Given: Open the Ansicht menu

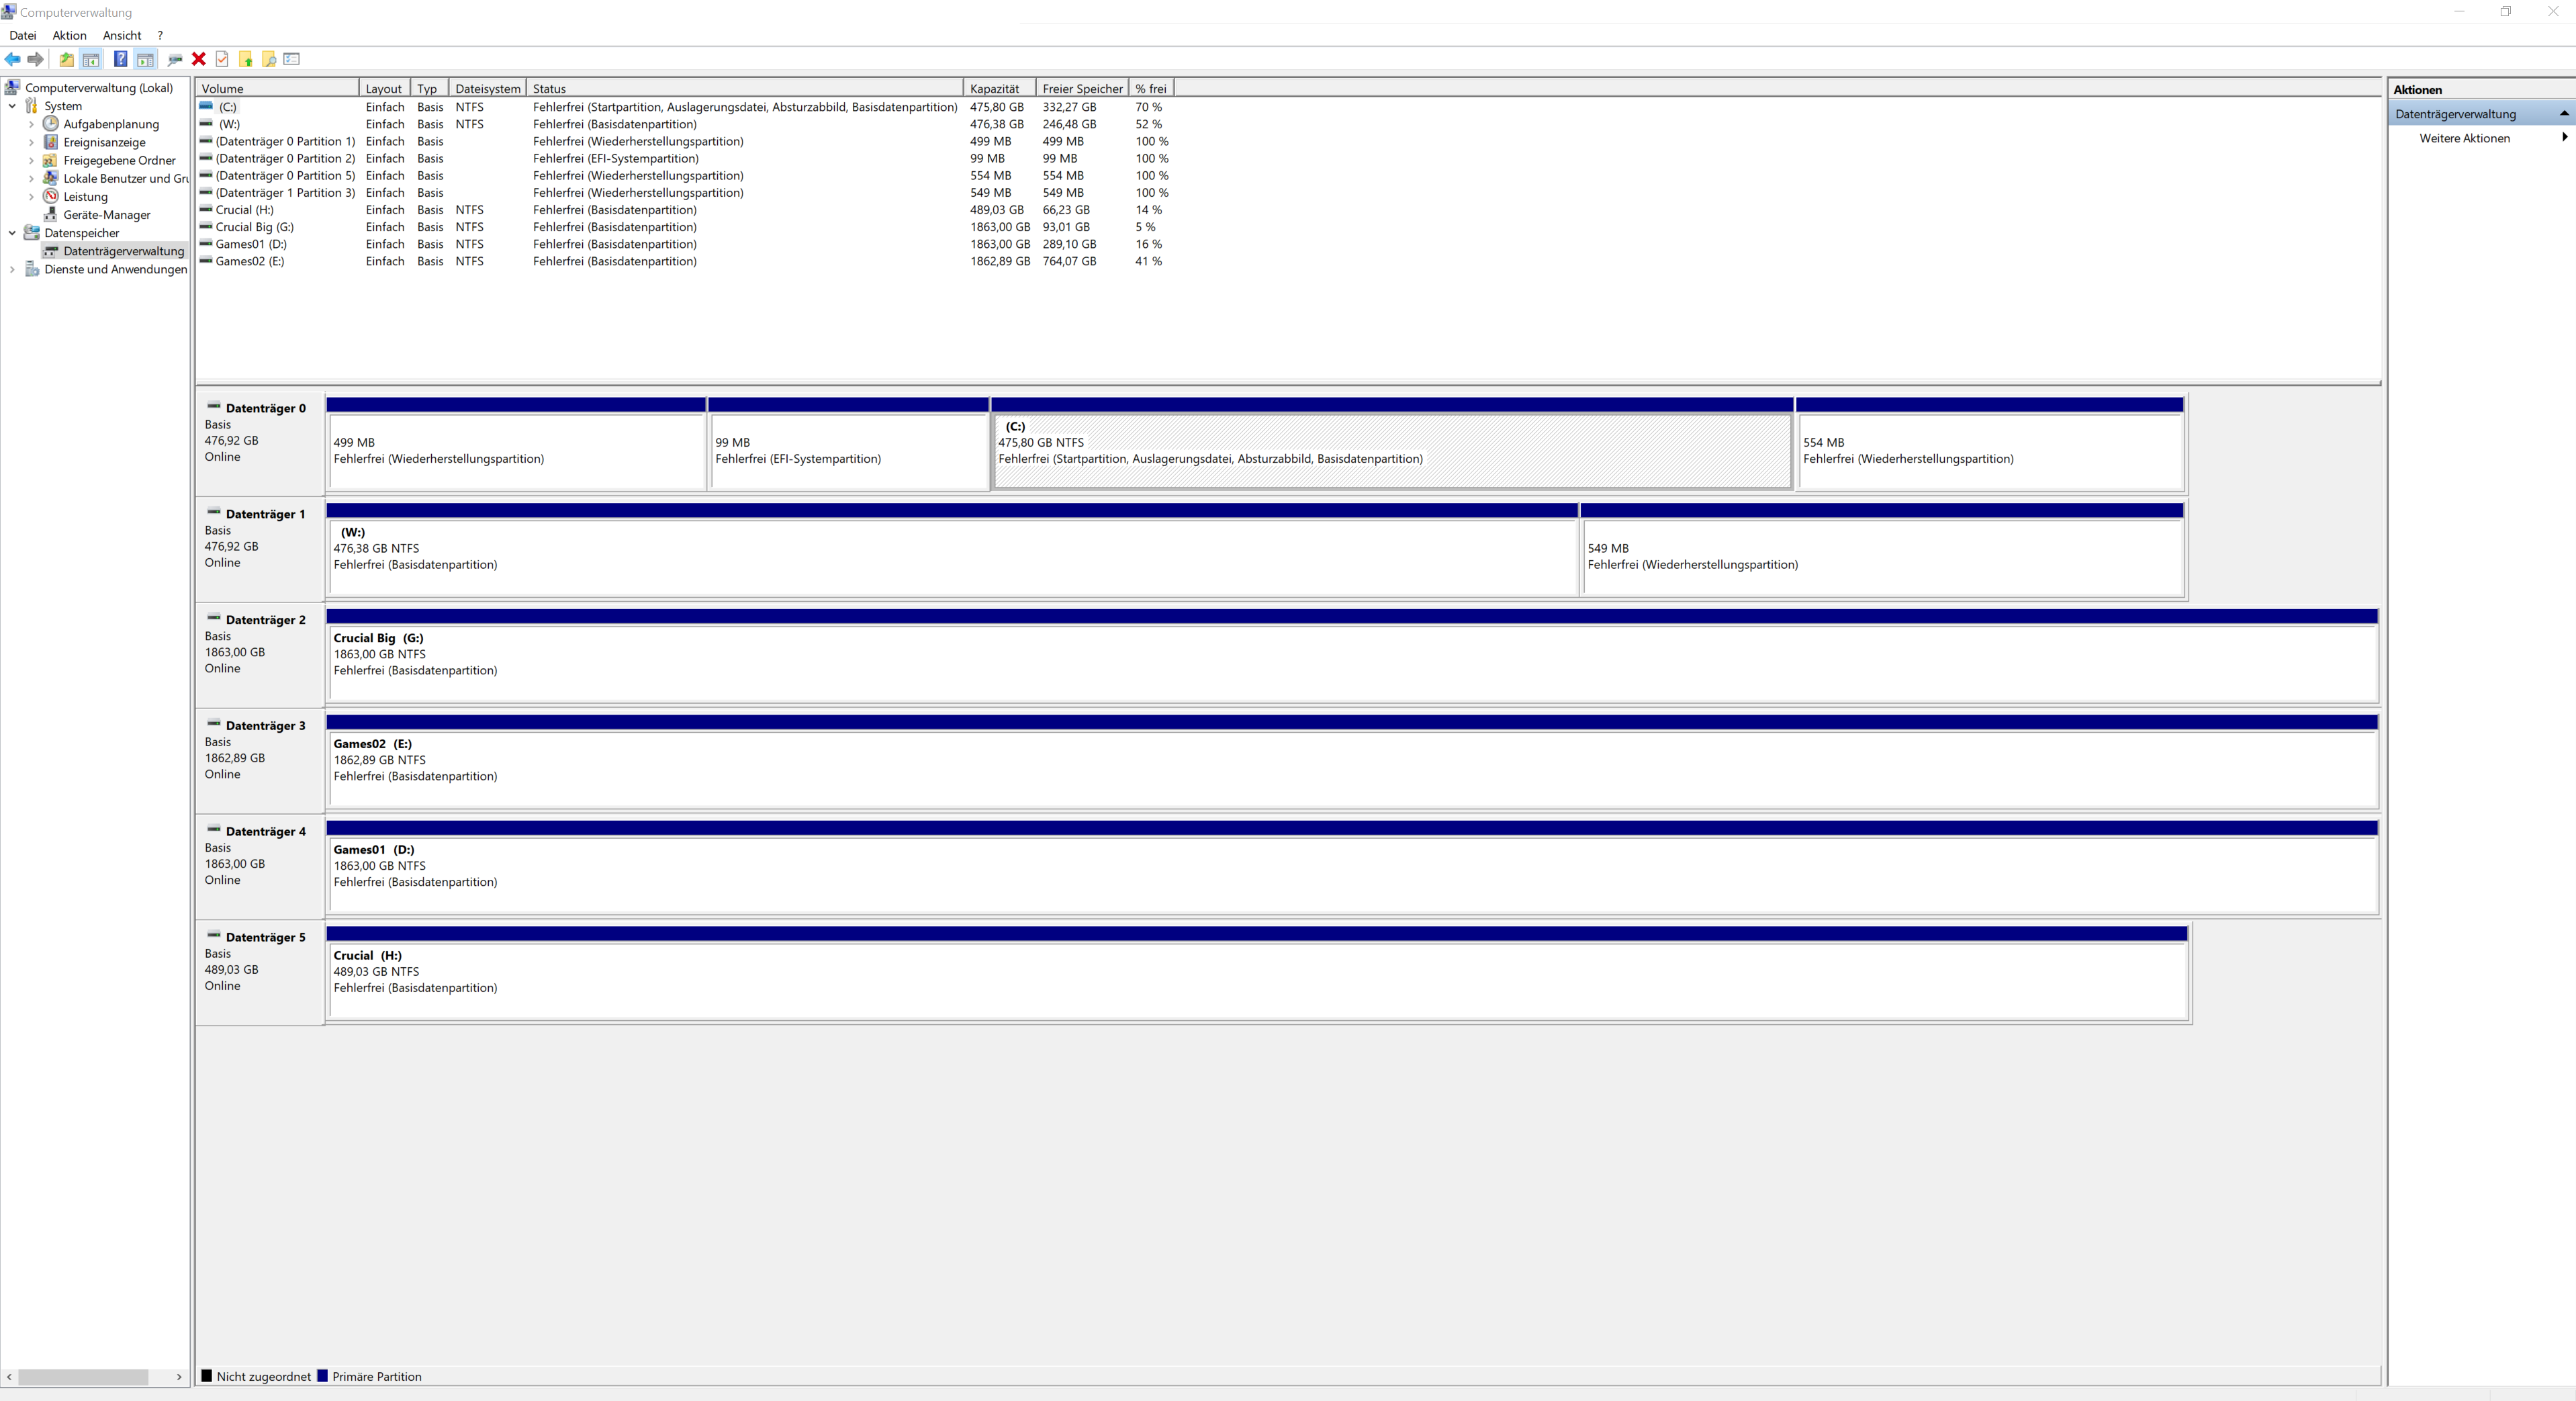Looking at the screenshot, I should (122, 35).
